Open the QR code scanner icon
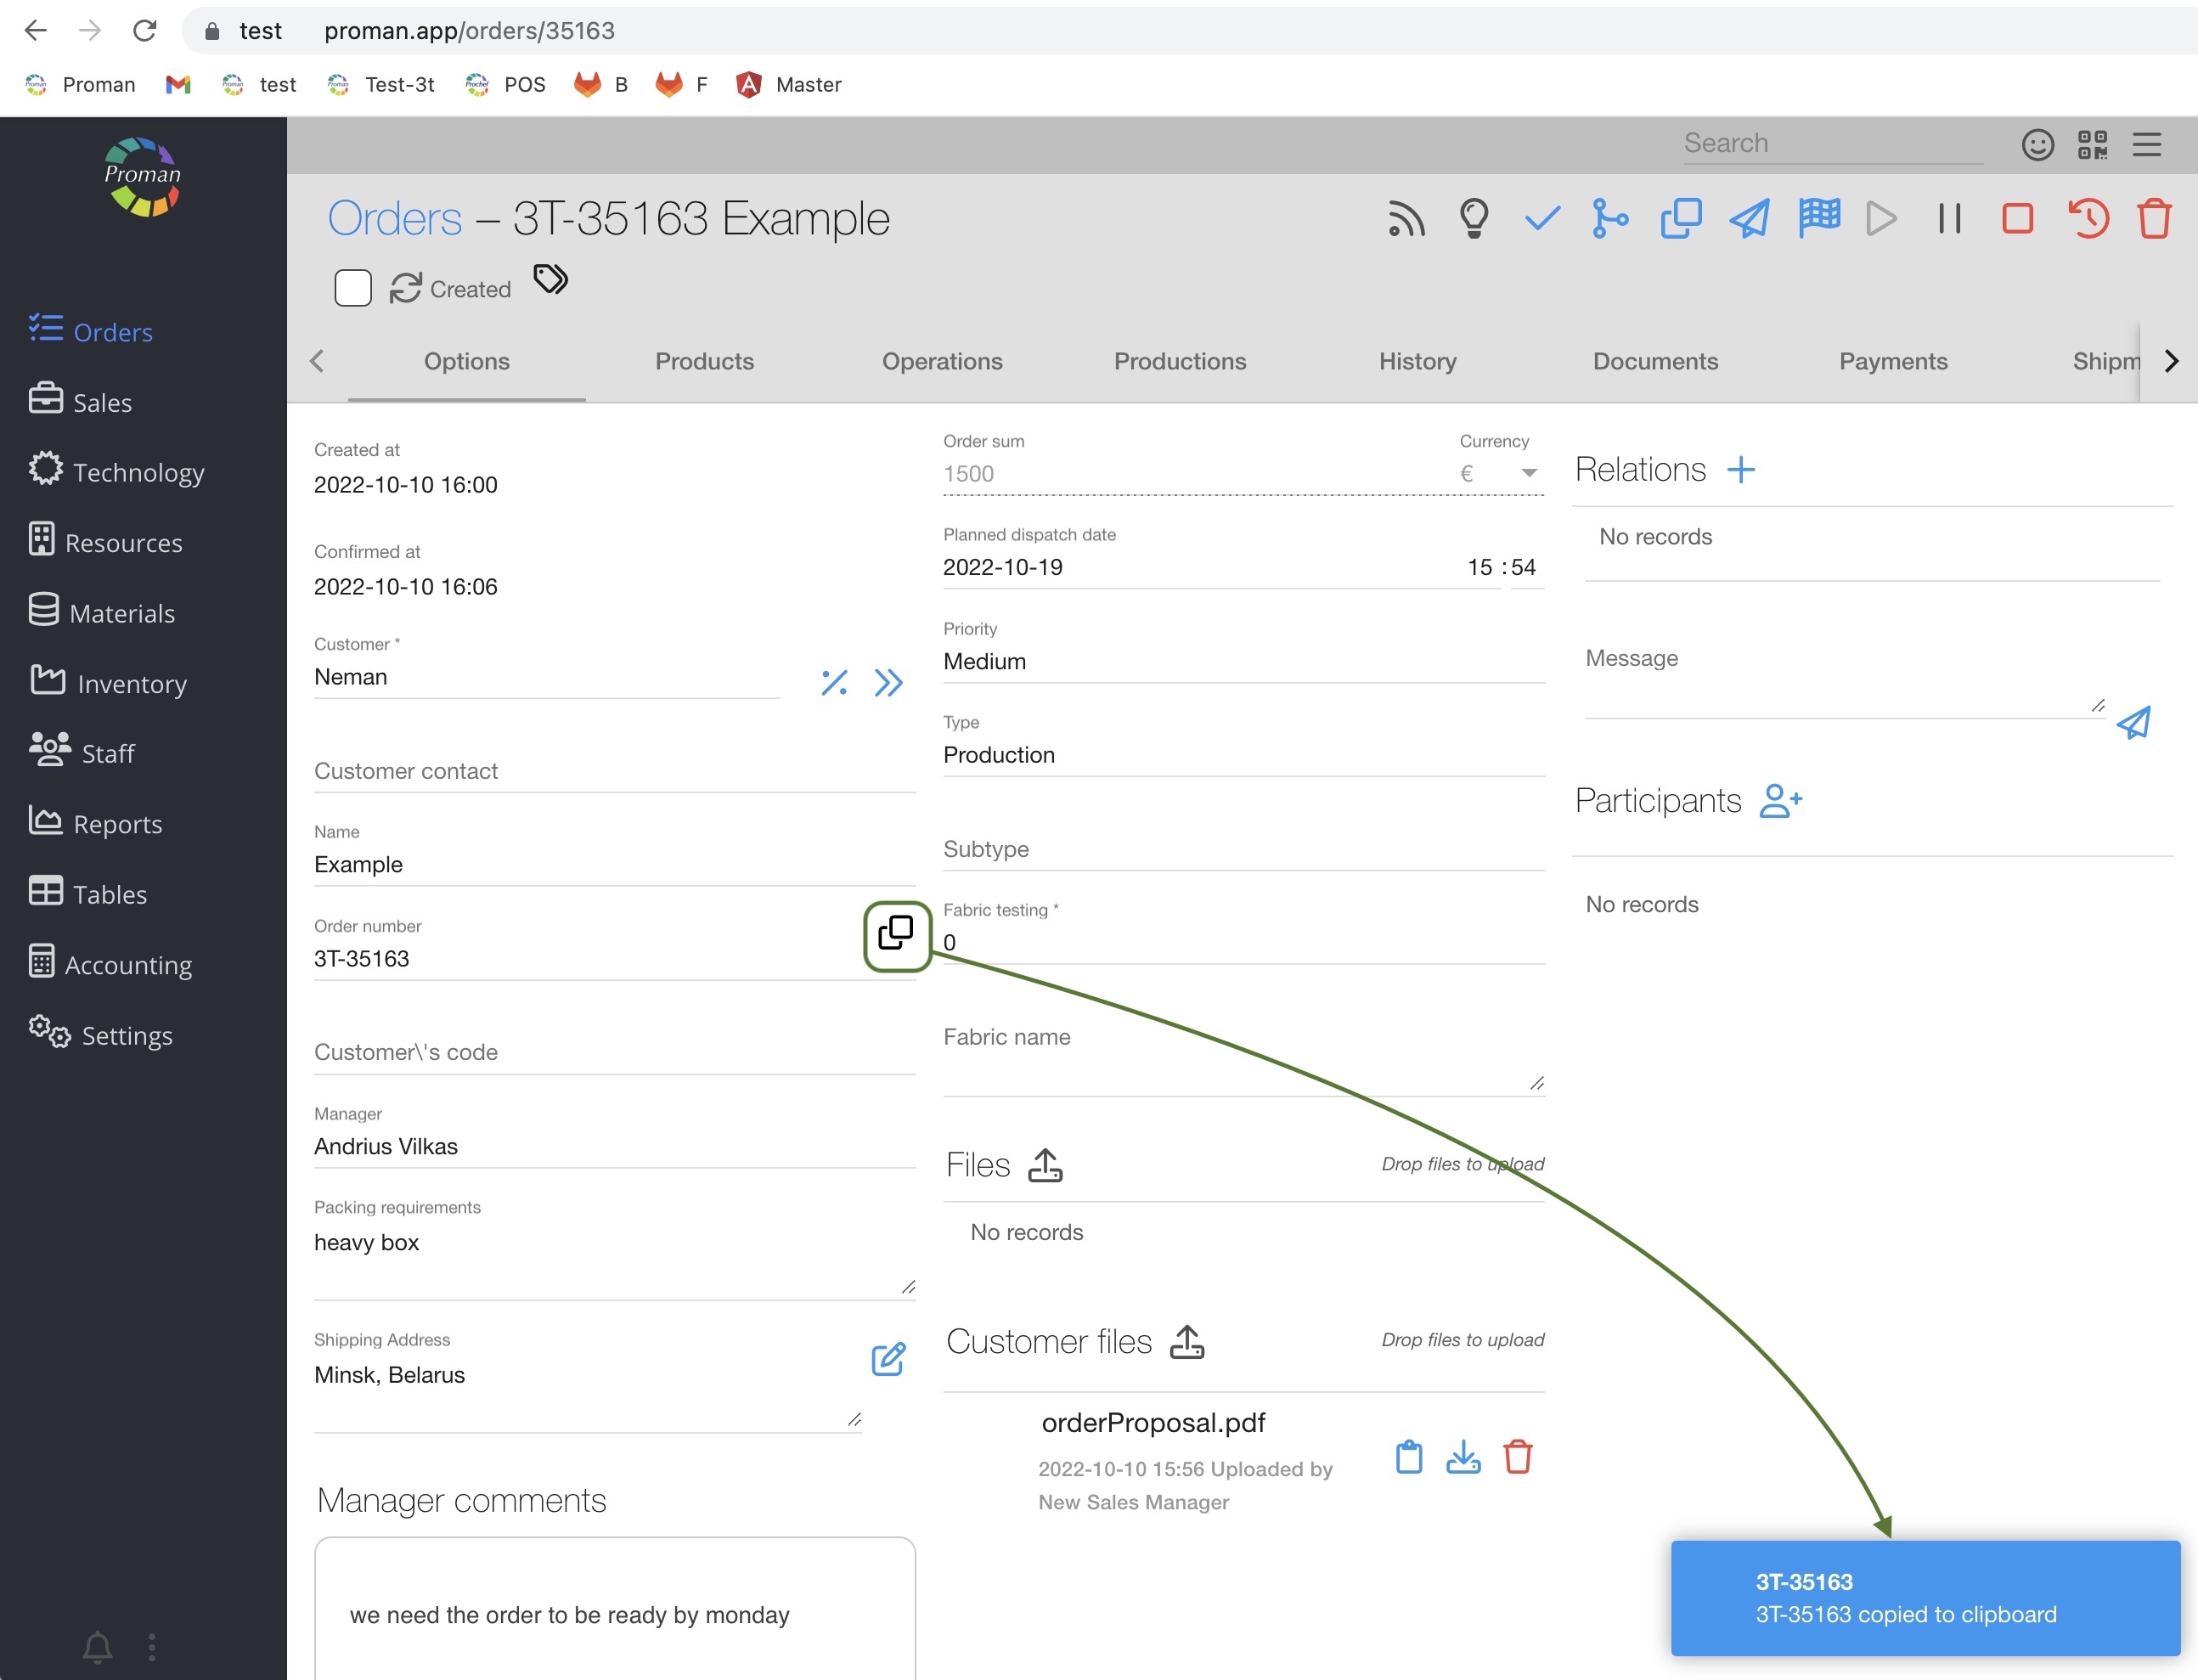This screenshot has width=2198, height=1680. 2092,145
